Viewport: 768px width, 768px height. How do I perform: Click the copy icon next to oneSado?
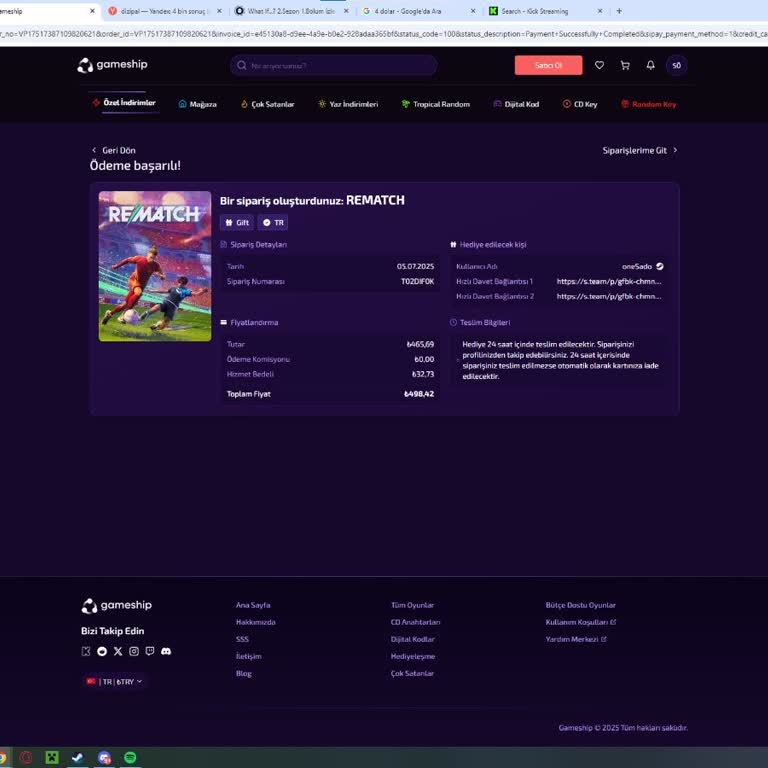point(660,266)
